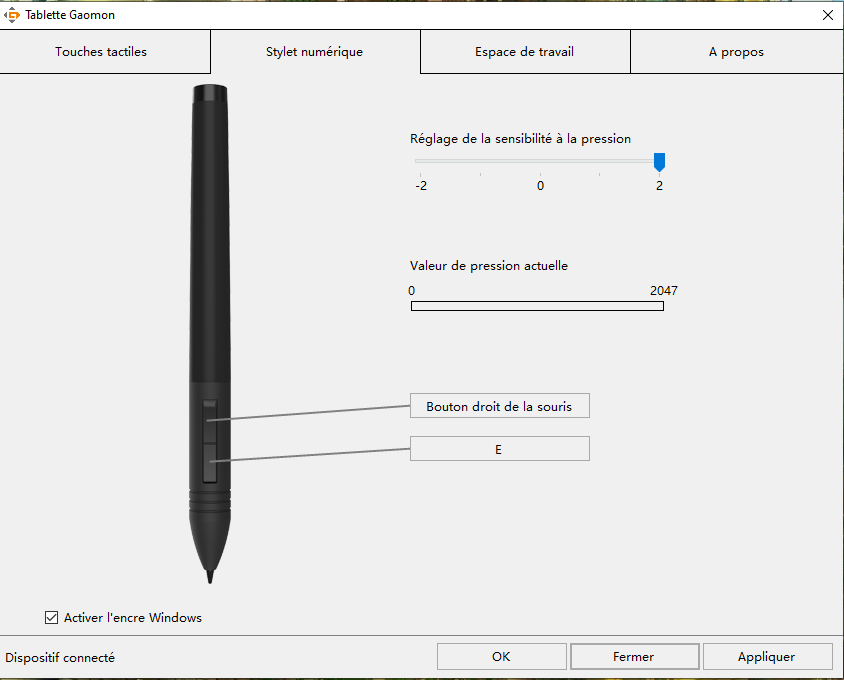The image size is (844, 680).
Task: Open the Espace de travail tab
Action: 524,52
